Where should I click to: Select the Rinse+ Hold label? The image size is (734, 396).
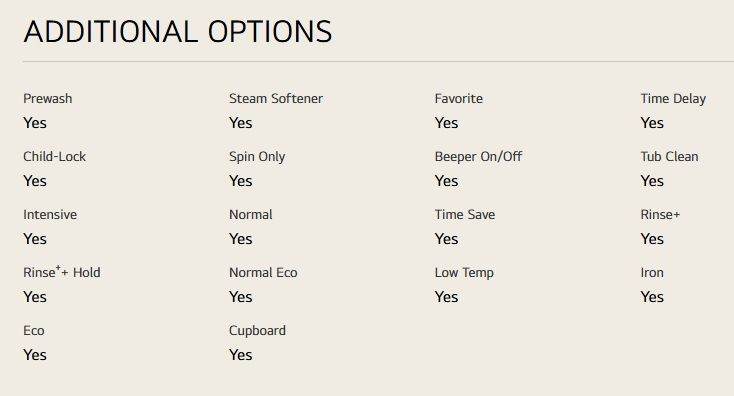[62, 272]
